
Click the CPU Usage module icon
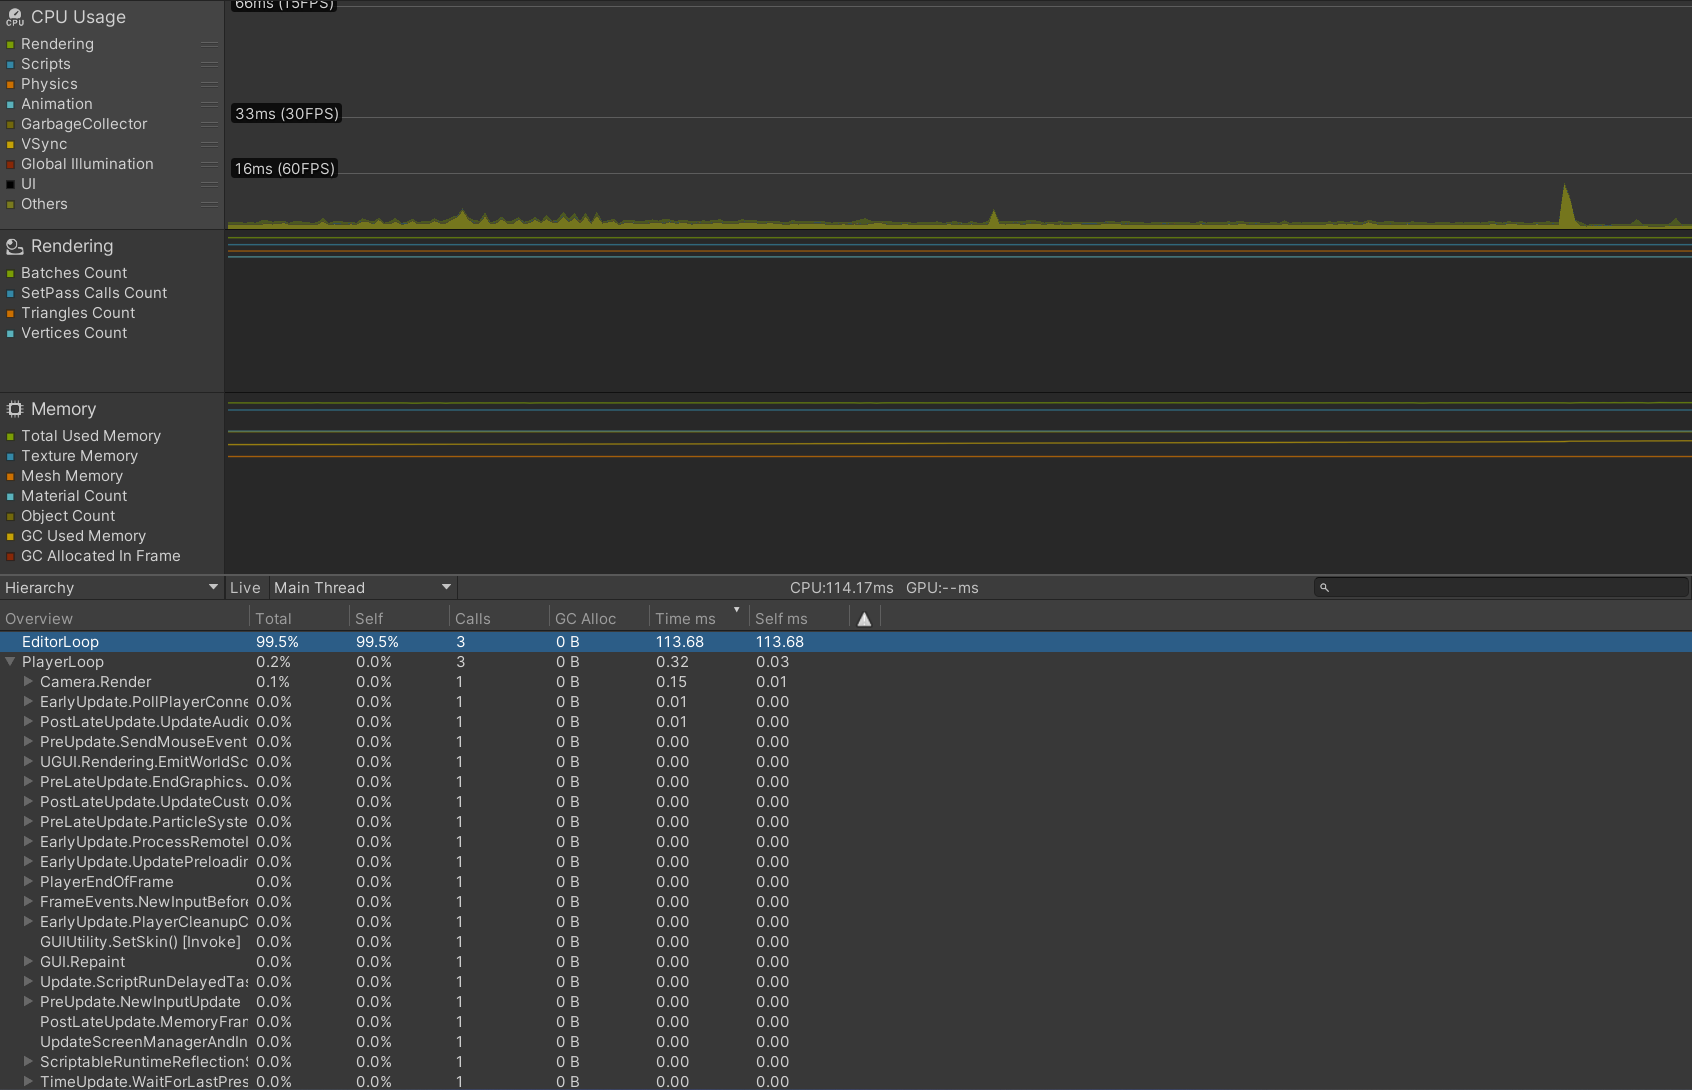coord(14,17)
